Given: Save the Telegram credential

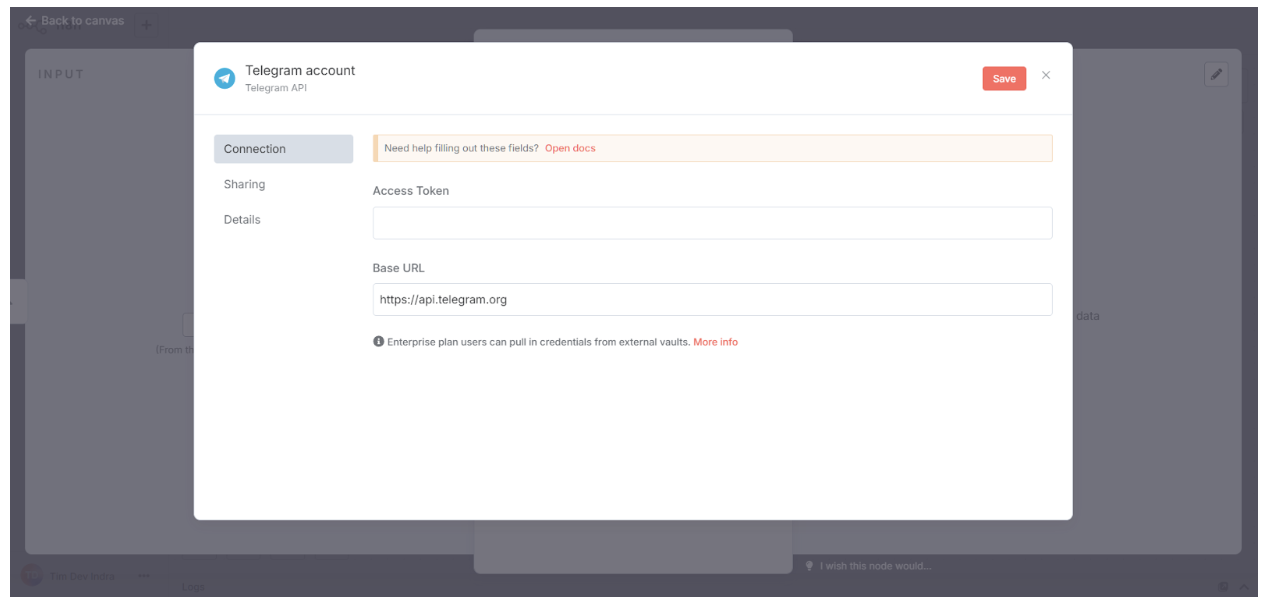Looking at the screenshot, I should tap(1004, 78).
